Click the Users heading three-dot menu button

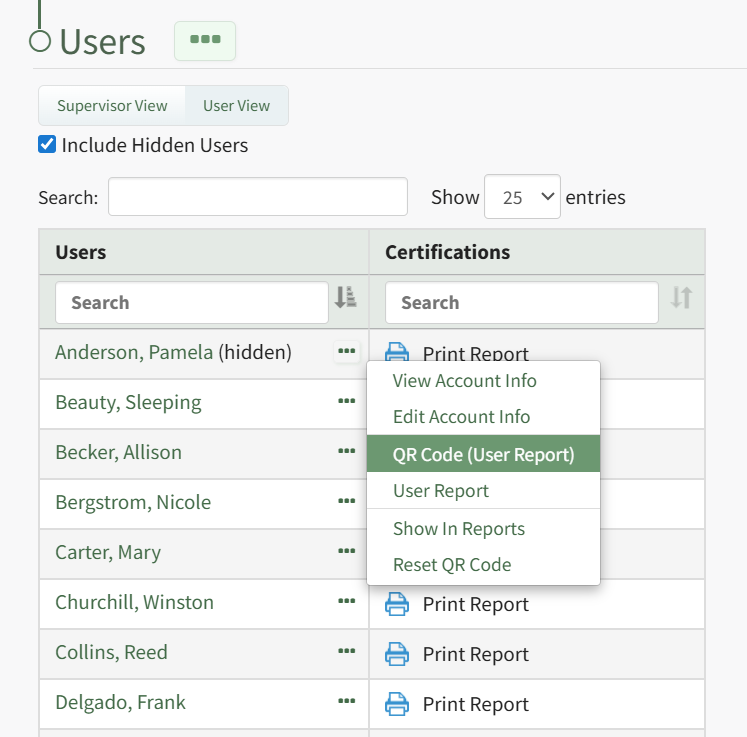205,41
